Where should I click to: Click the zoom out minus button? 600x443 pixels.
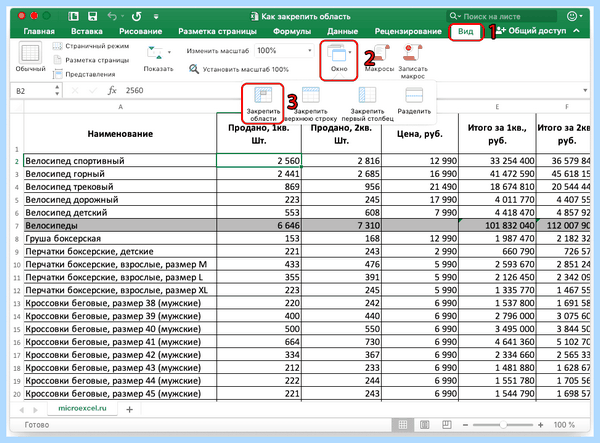click(x=465, y=425)
